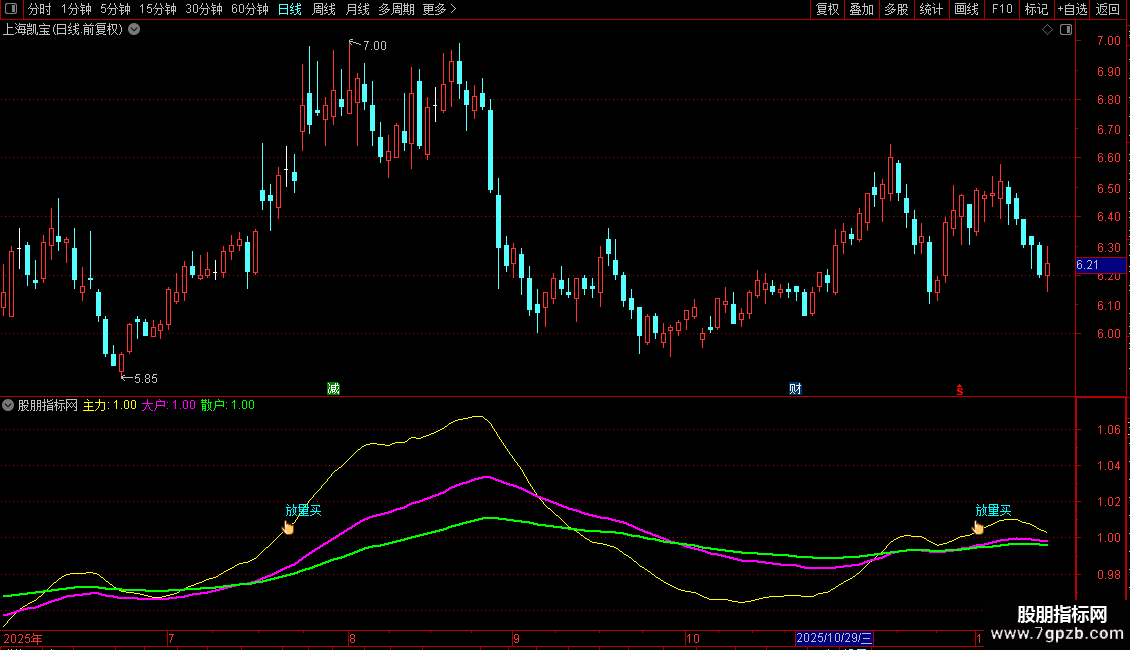Screen dimensions: 1130x650
Task: Expand the 股朋指标网 indicator panel menu
Action: pos(8,405)
